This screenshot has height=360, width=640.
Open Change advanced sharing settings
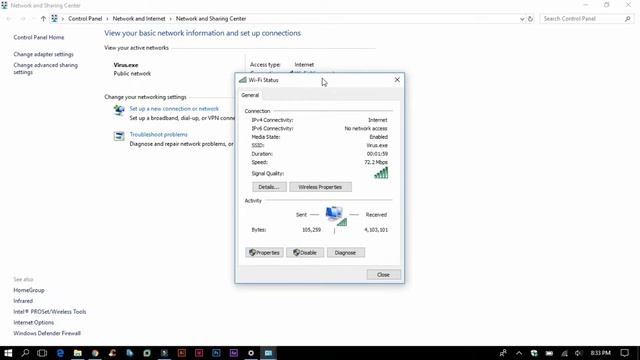coord(45,69)
